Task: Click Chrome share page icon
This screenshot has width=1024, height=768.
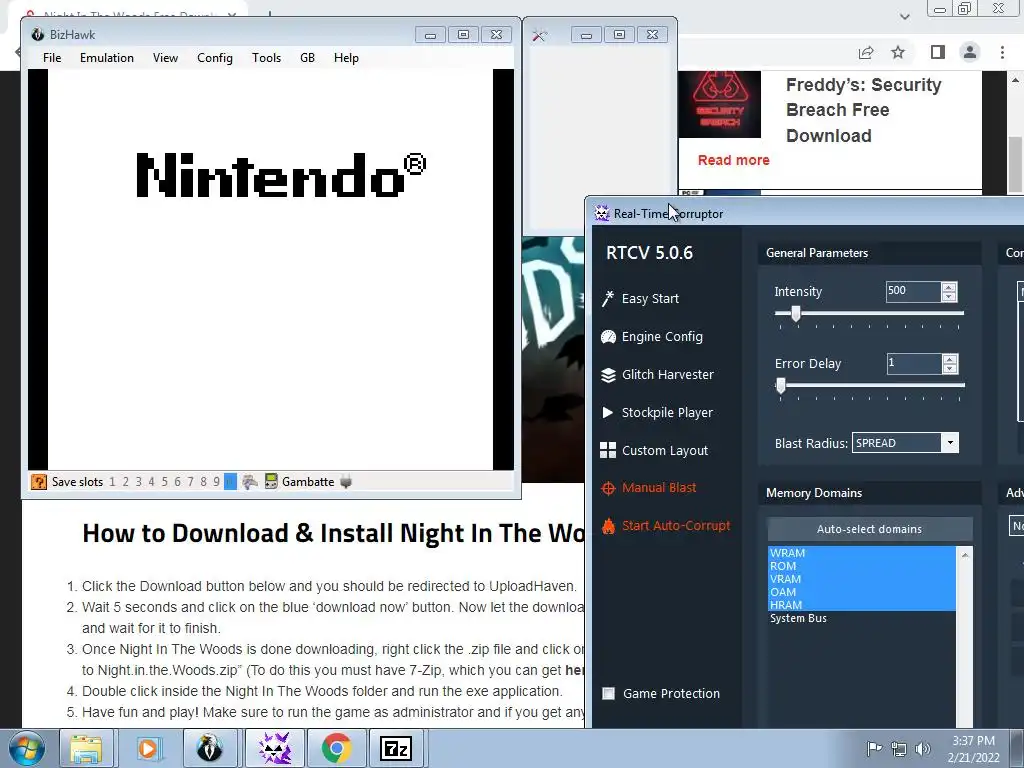Action: [866, 52]
